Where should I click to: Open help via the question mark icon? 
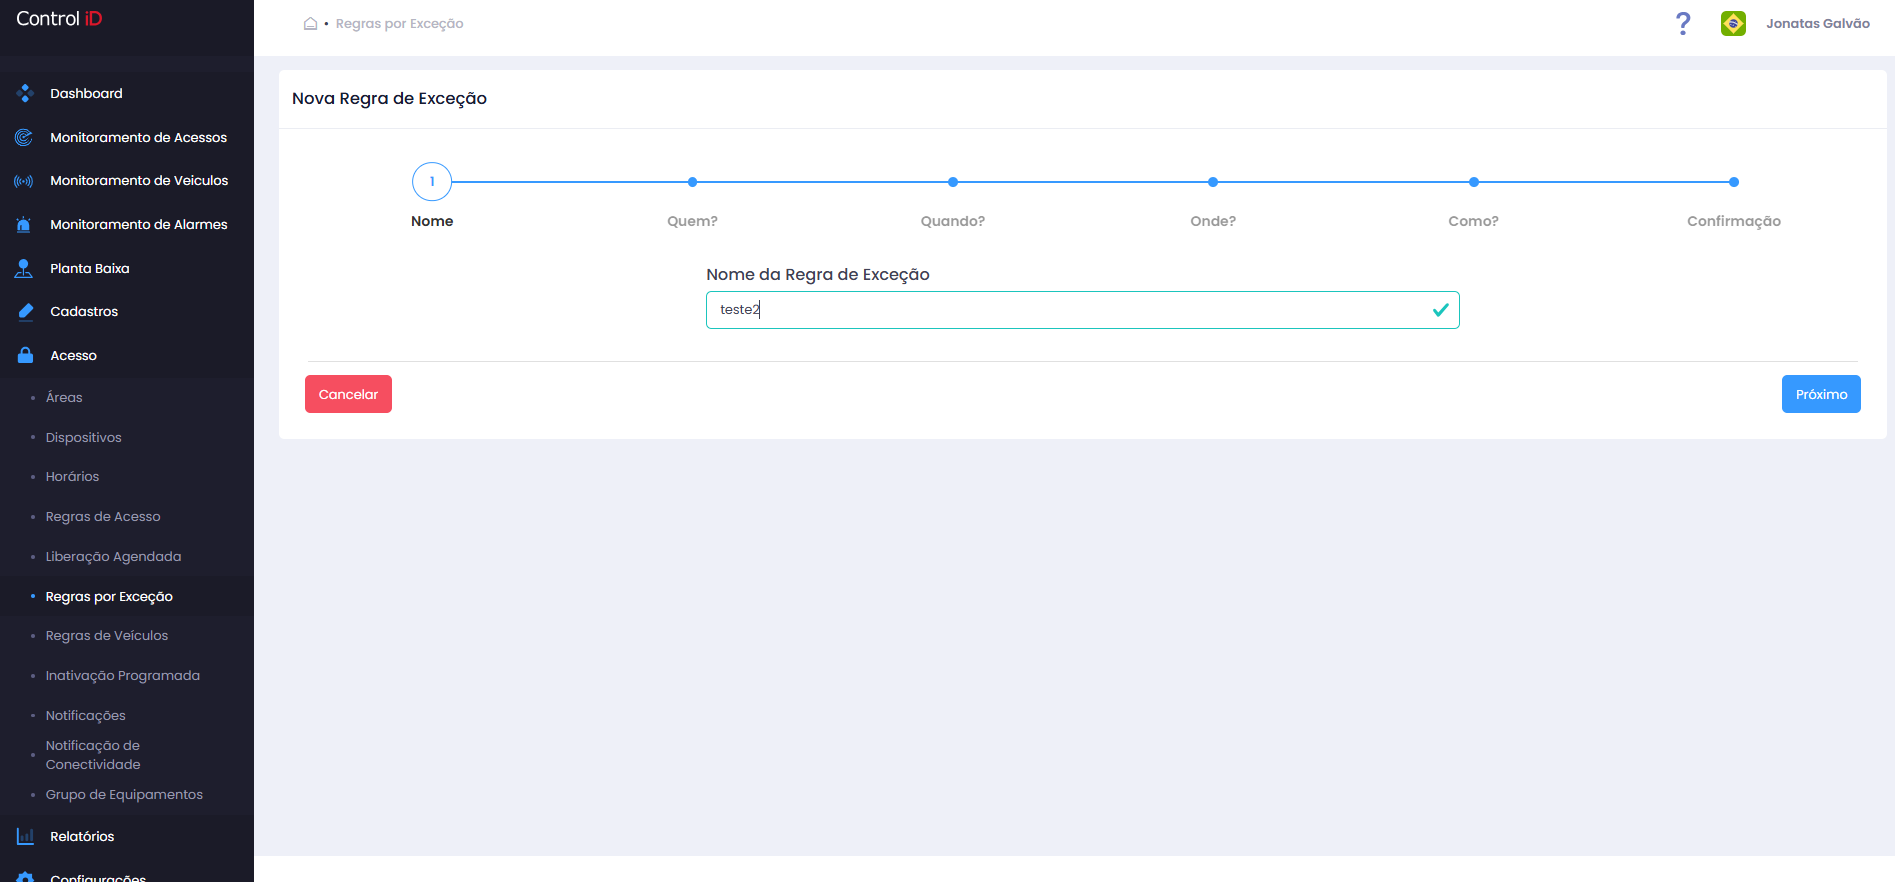click(x=1683, y=23)
